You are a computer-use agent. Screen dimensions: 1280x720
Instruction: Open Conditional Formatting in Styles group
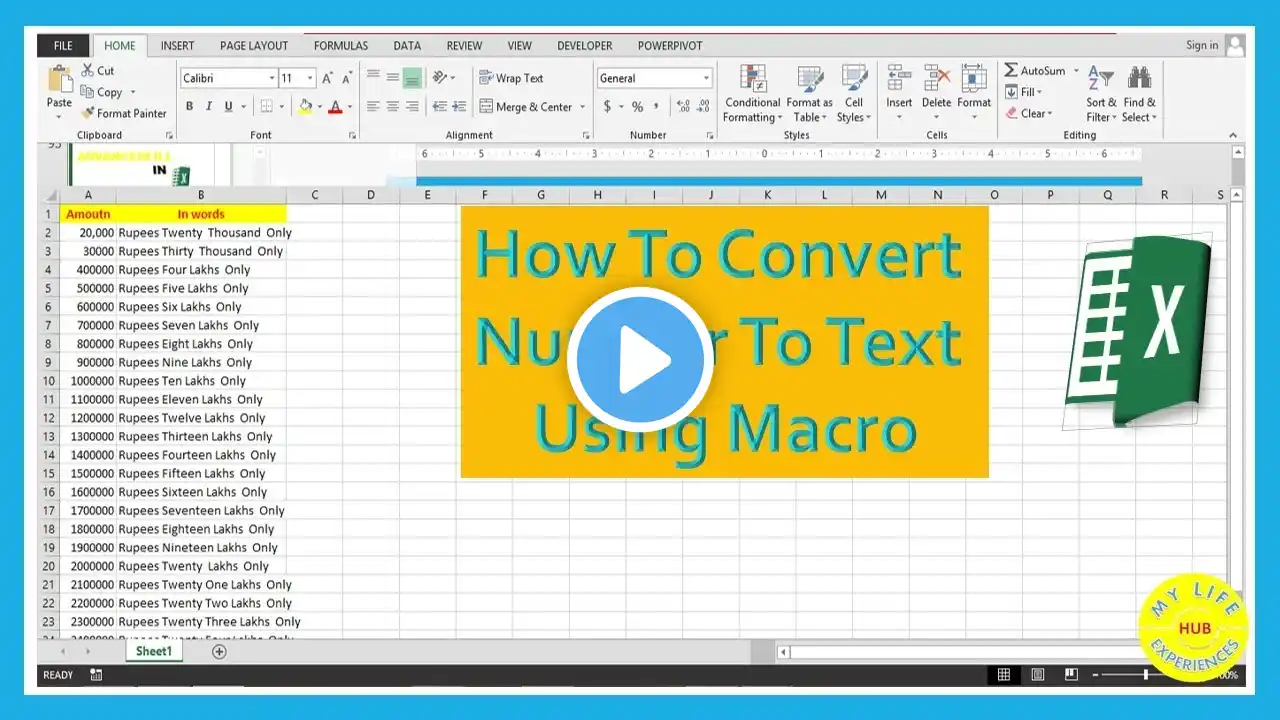point(752,94)
